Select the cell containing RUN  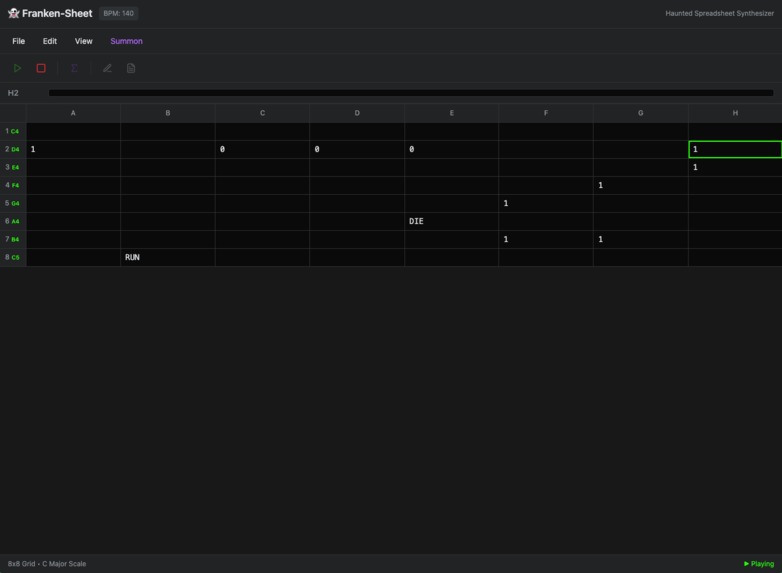[168, 257]
